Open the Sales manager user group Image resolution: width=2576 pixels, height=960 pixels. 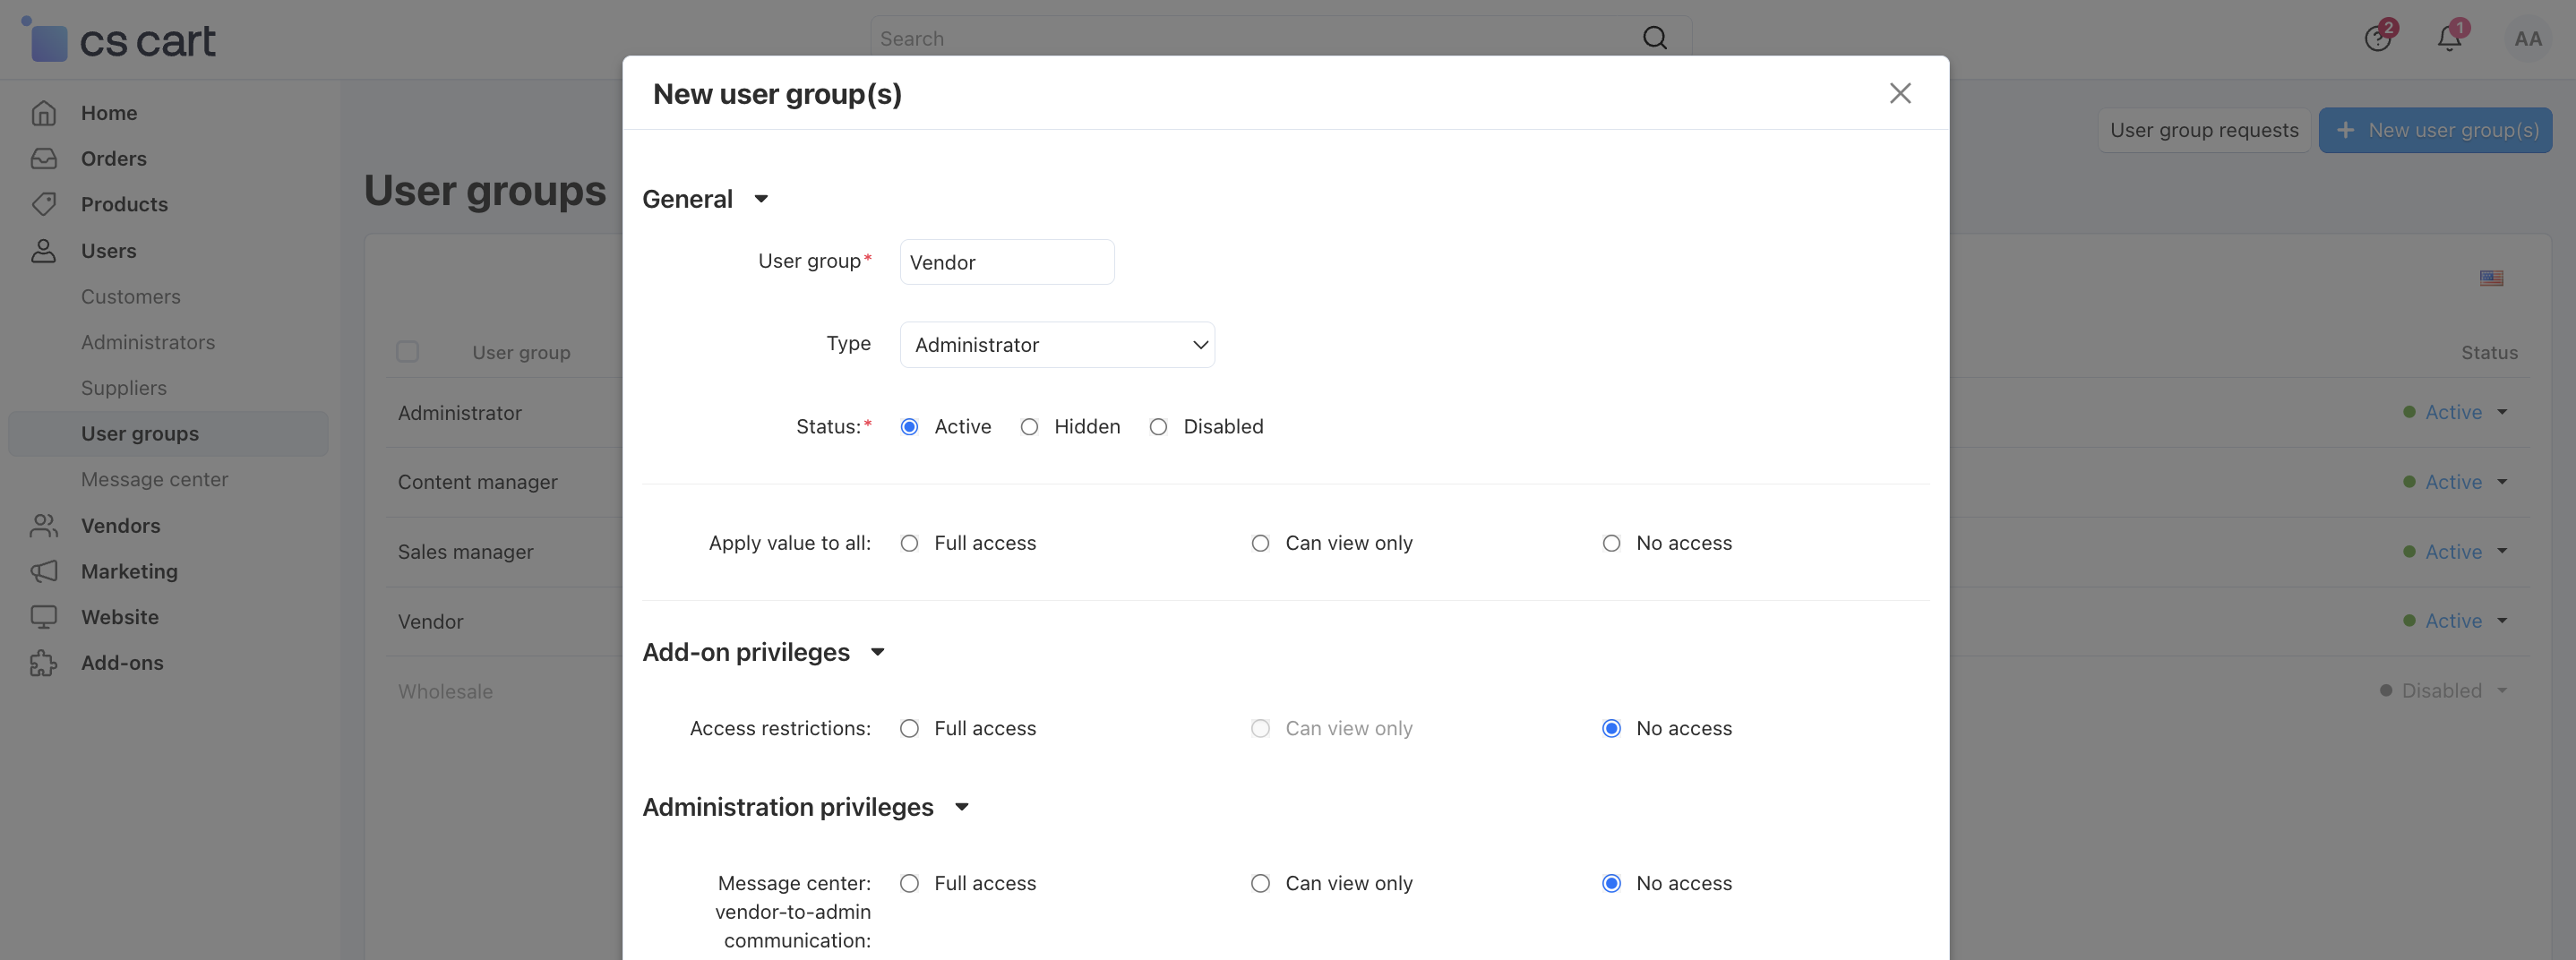(x=466, y=552)
